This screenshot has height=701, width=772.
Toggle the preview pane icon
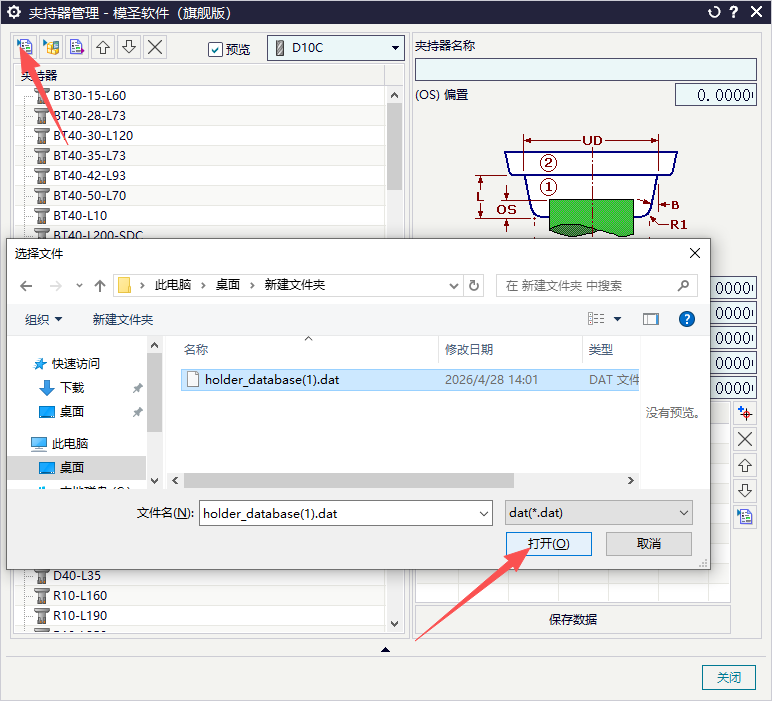650,319
